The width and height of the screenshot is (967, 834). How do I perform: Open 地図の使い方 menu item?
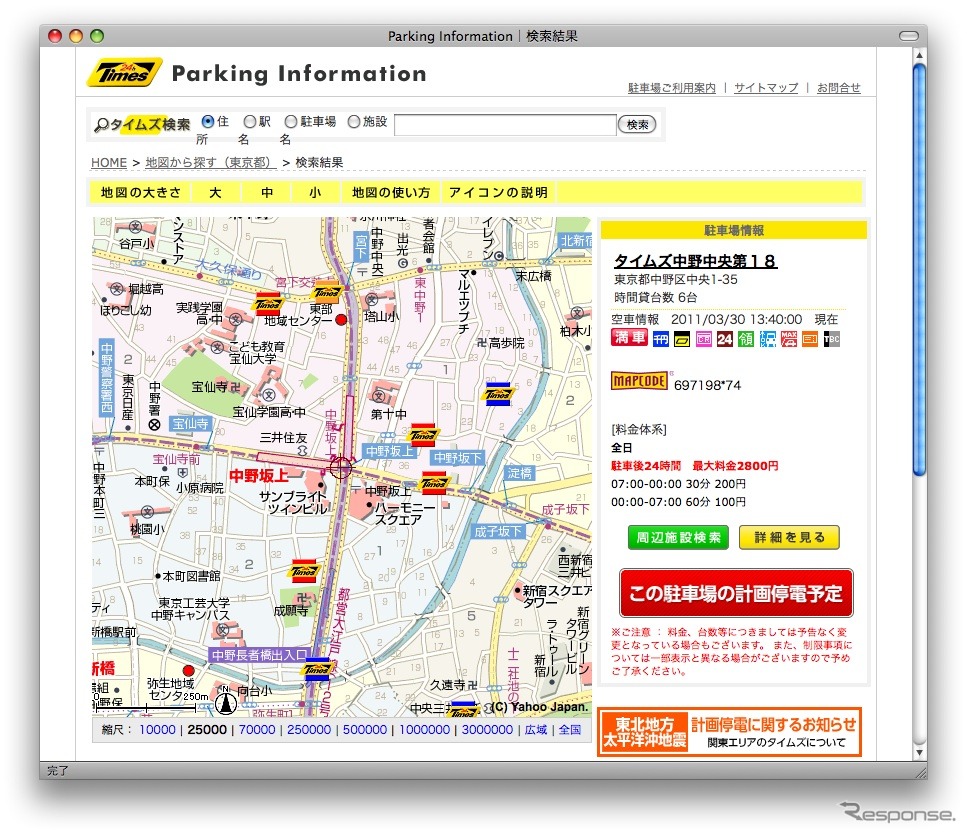pos(390,193)
